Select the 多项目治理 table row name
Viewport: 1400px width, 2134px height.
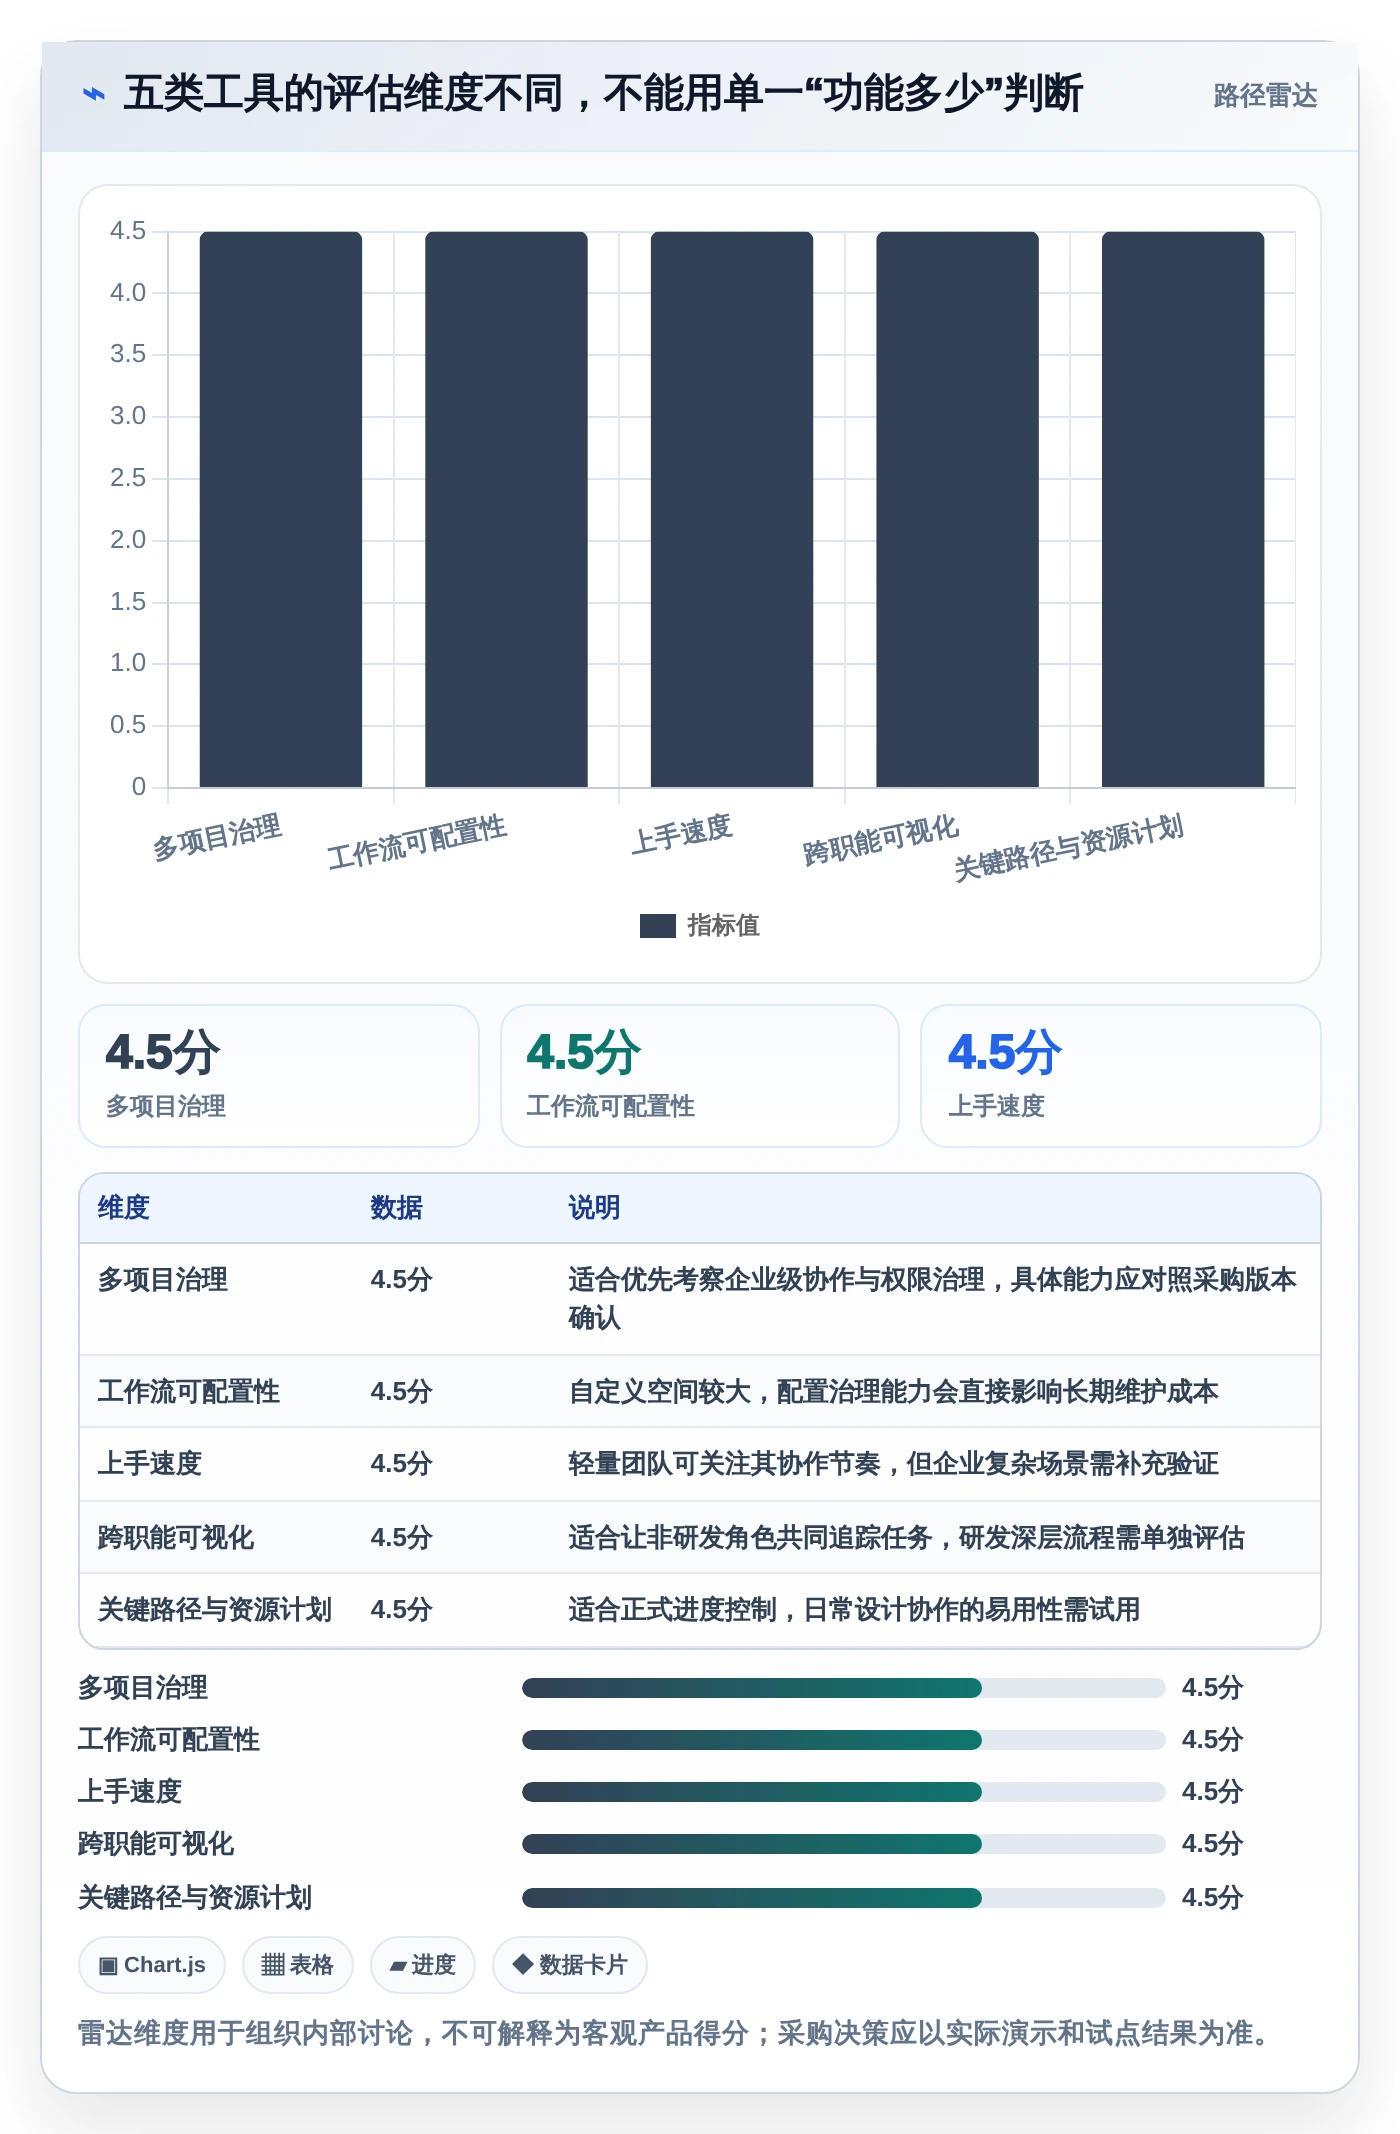tap(163, 1280)
